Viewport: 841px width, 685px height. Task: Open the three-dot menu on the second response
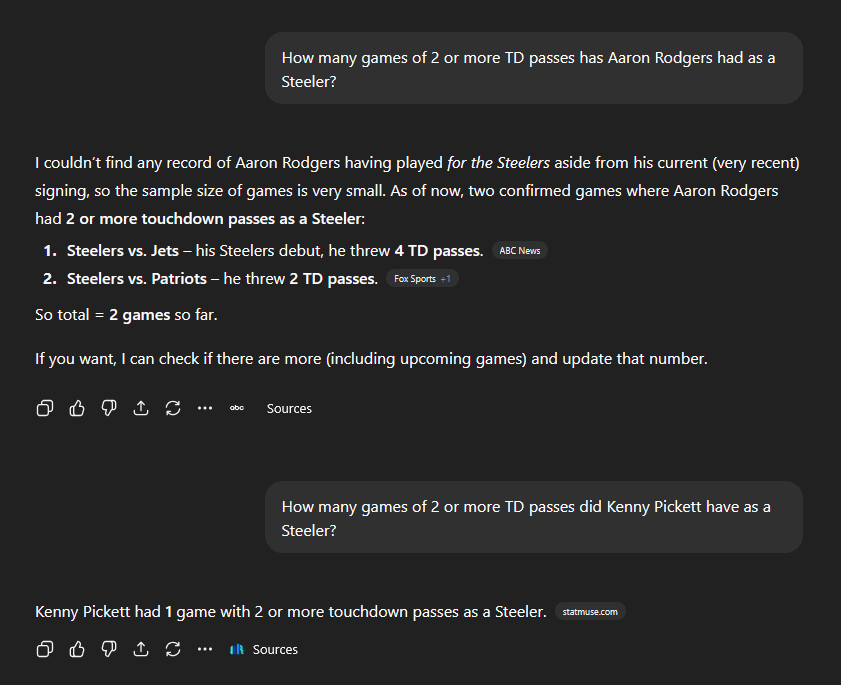pos(205,649)
